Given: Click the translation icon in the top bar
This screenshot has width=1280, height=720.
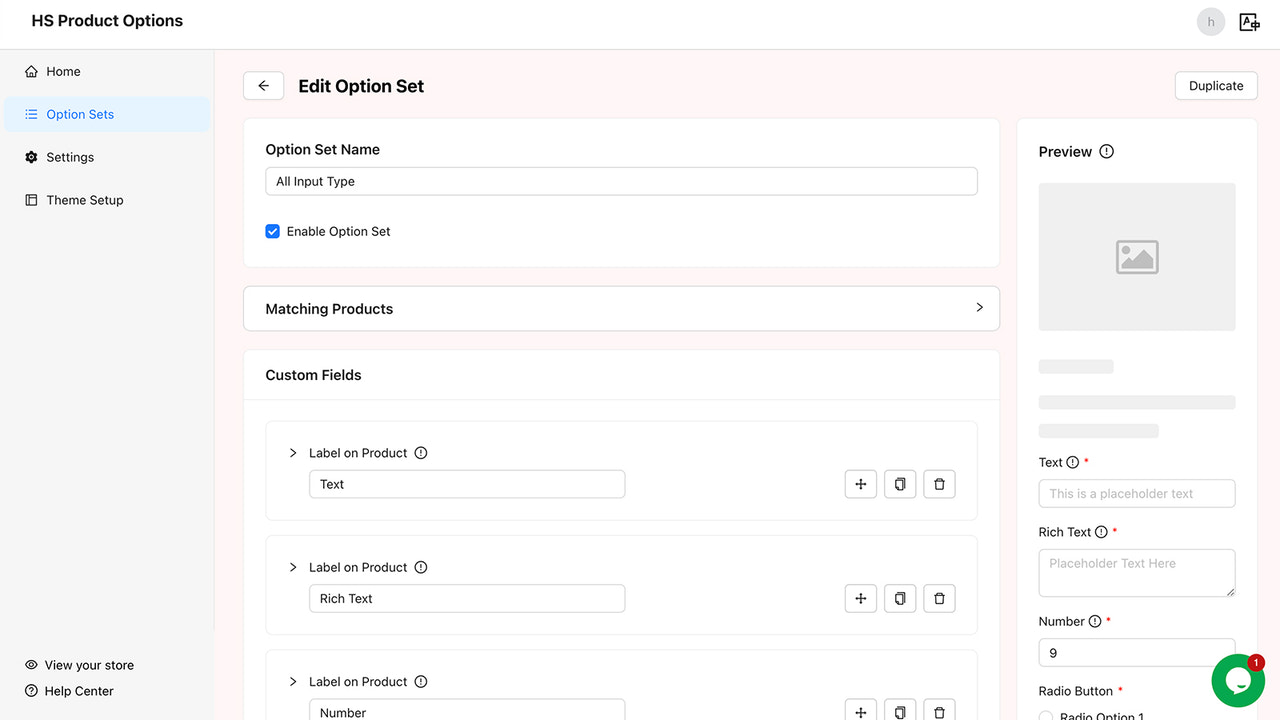Looking at the screenshot, I should click(1249, 21).
